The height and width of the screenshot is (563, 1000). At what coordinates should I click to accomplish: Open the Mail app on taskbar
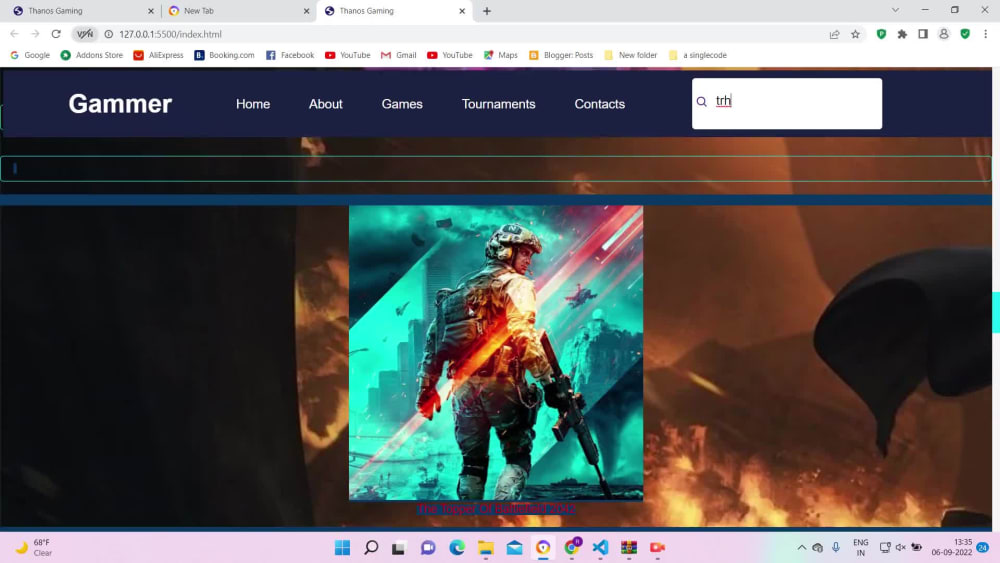[x=515, y=548]
